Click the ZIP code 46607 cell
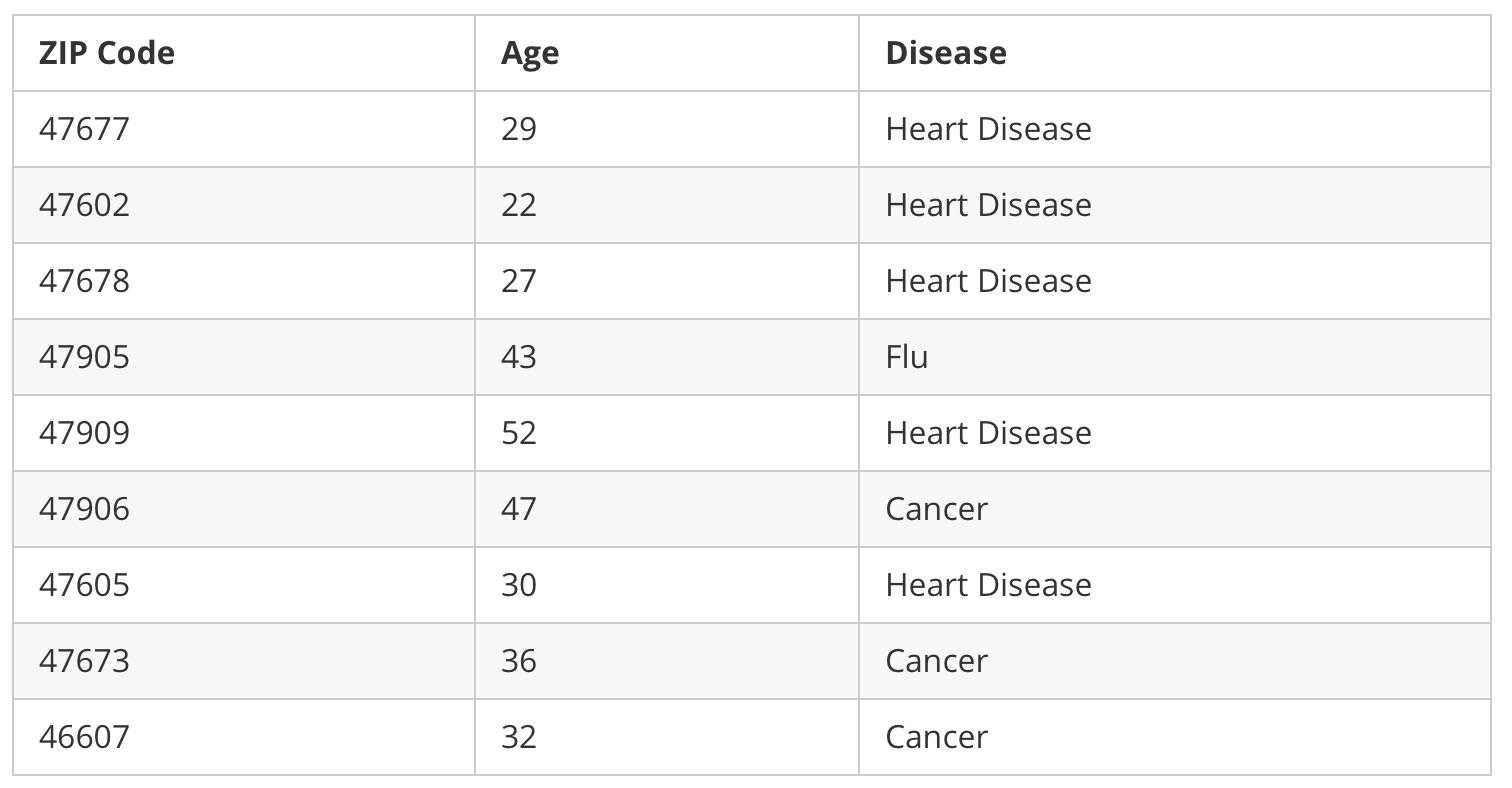1512x788 pixels. (84, 737)
